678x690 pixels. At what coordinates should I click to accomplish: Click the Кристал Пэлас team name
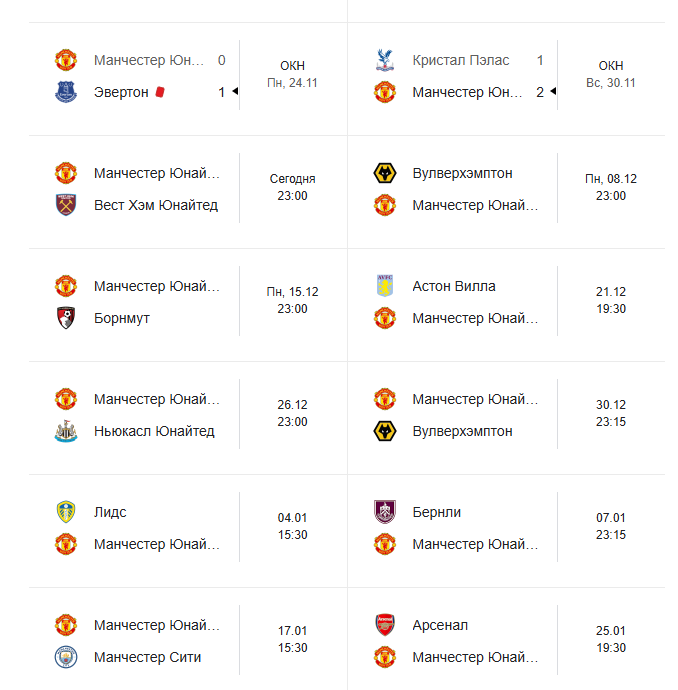coord(460,60)
